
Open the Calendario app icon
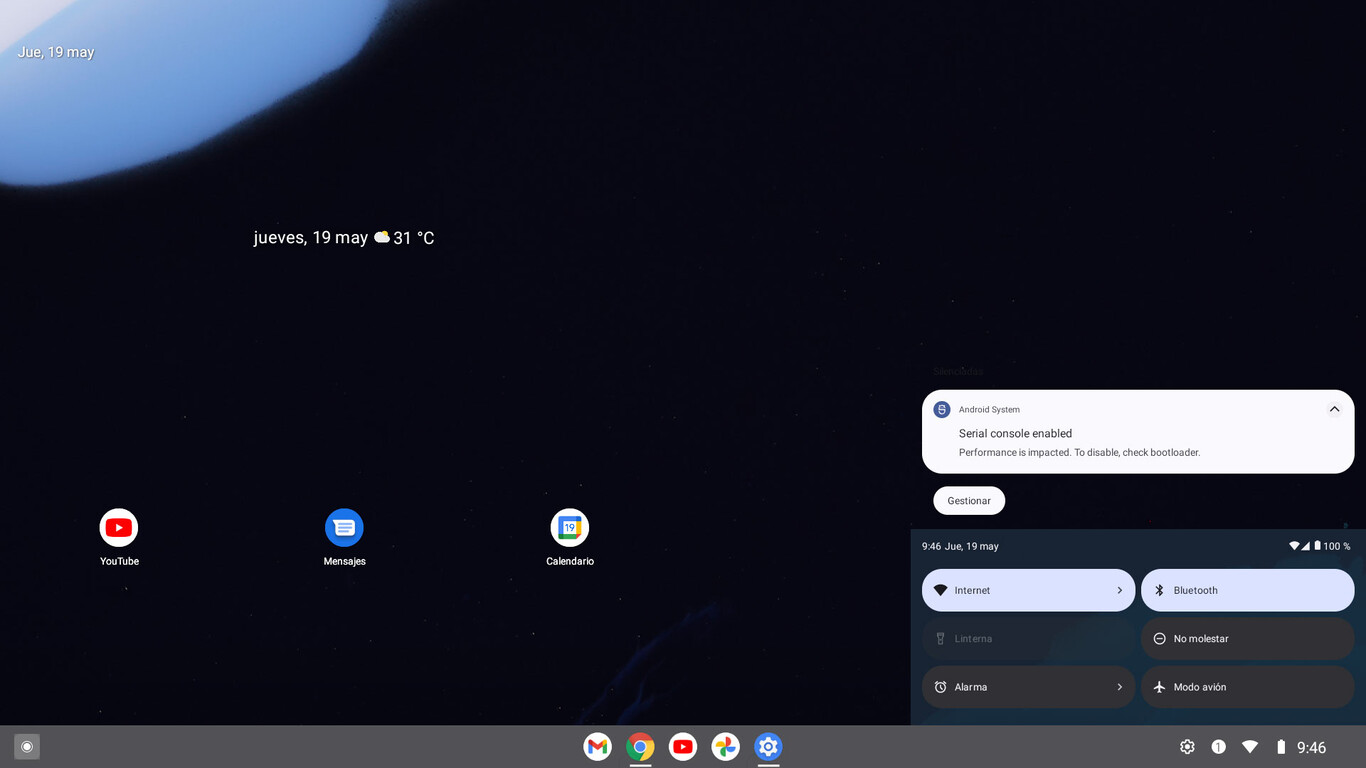(570, 528)
